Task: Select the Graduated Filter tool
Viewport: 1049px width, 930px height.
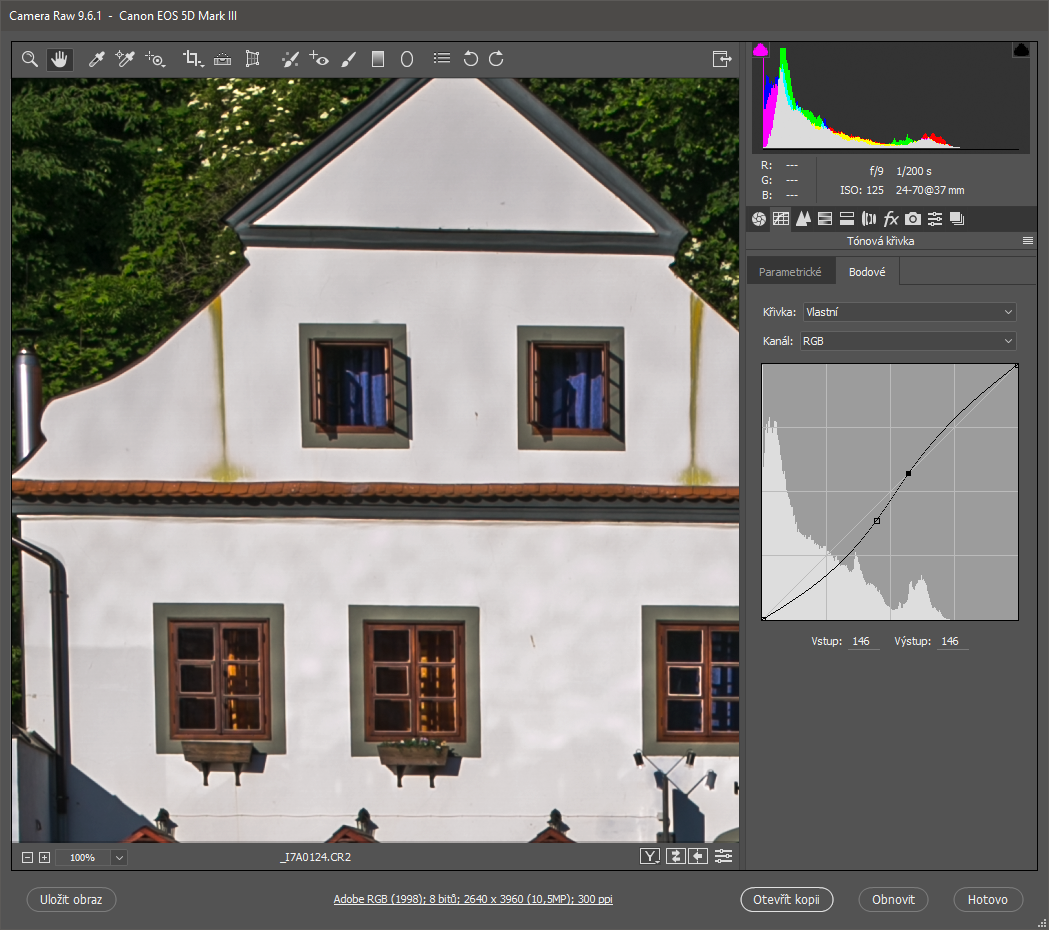Action: click(x=377, y=59)
